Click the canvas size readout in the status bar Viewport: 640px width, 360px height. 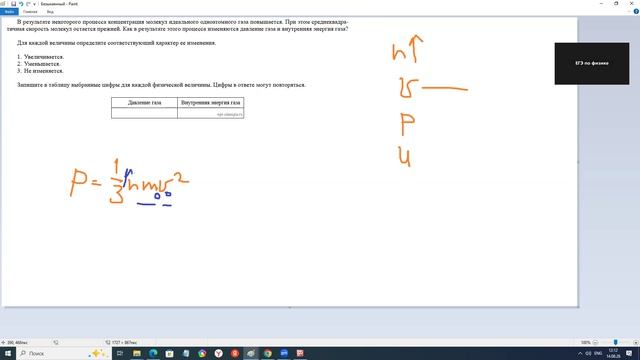pos(121,342)
